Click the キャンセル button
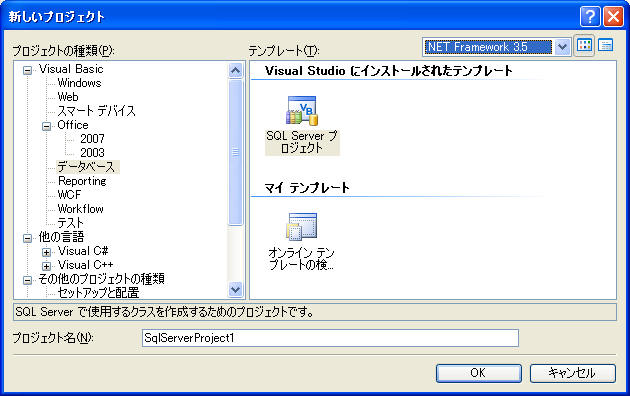 [573, 373]
